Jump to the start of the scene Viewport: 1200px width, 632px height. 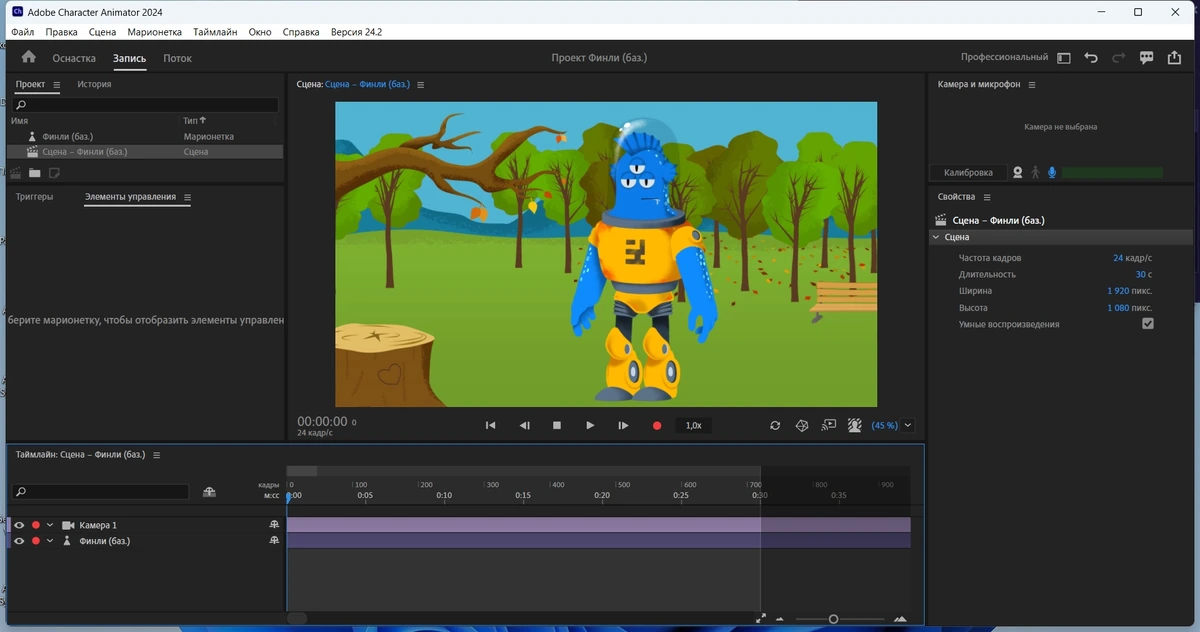[x=490, y=425]
